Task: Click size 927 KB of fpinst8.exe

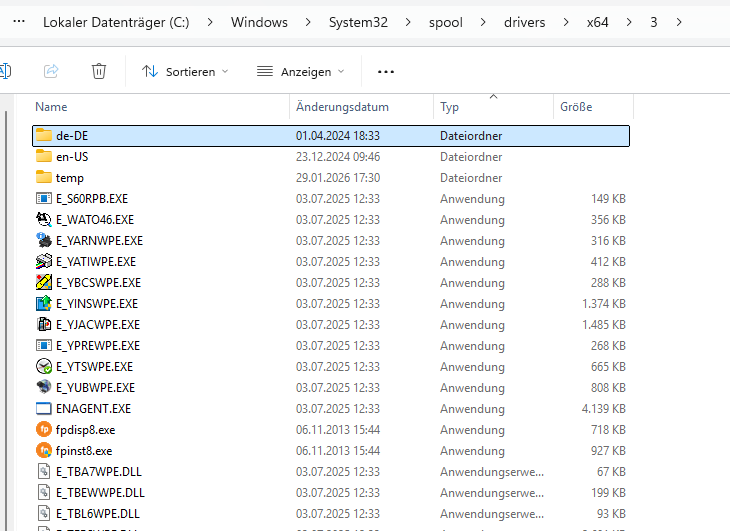Action: [608, 450]
